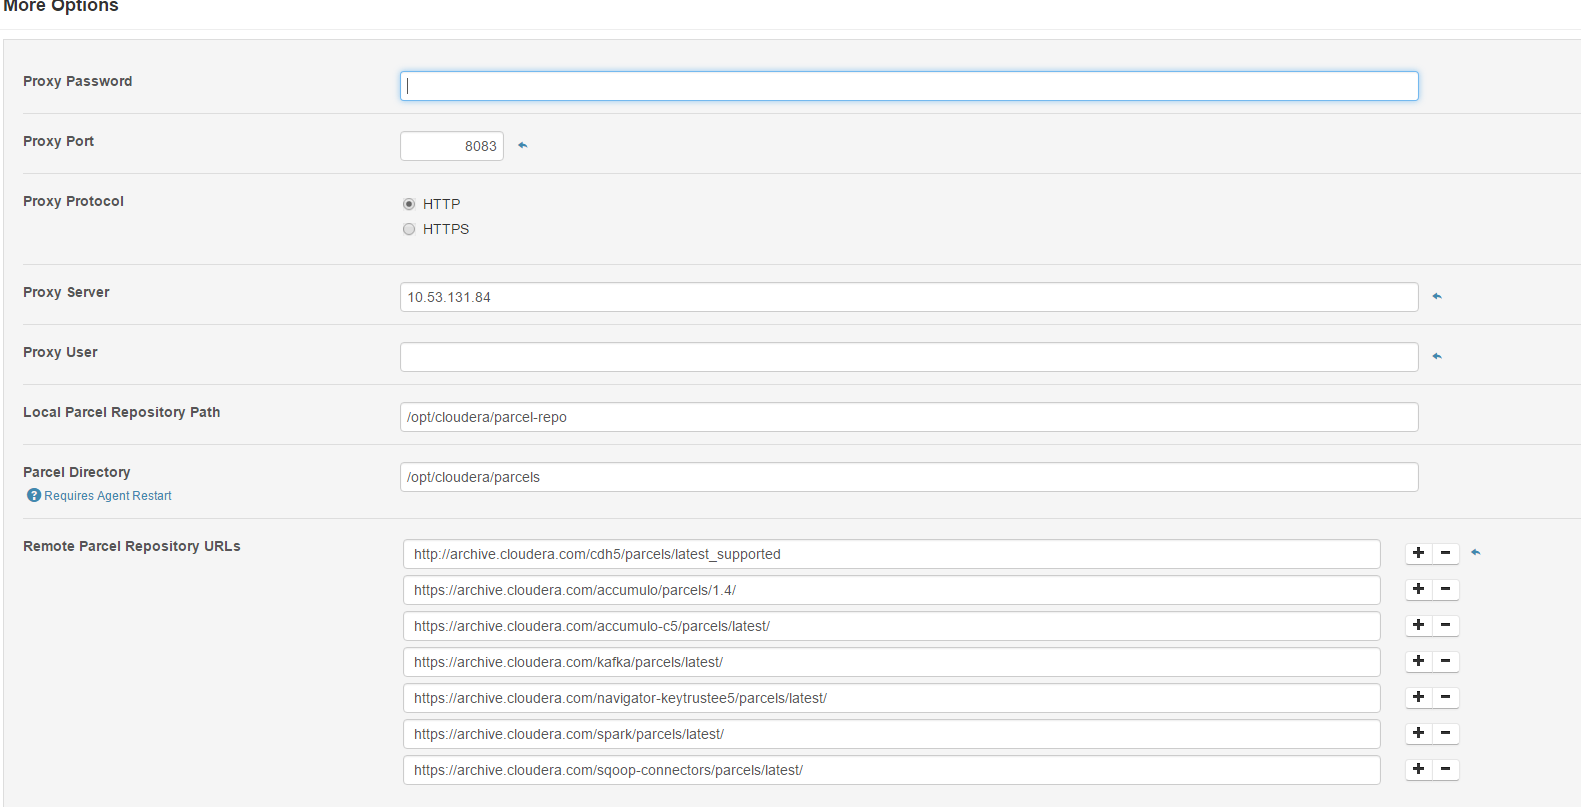Edit Local Parcel Repository Path field
Viewport: 1581px width, 807px height.
[x=909, y=417]
